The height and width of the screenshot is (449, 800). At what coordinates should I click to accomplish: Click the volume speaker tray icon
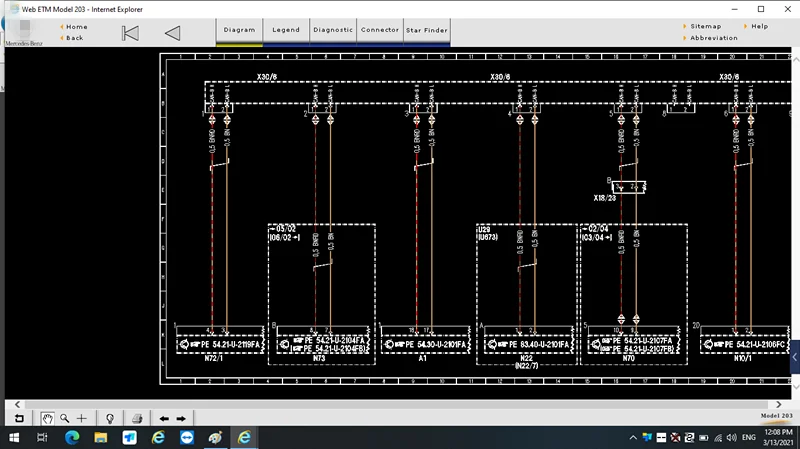coord(732,437)
